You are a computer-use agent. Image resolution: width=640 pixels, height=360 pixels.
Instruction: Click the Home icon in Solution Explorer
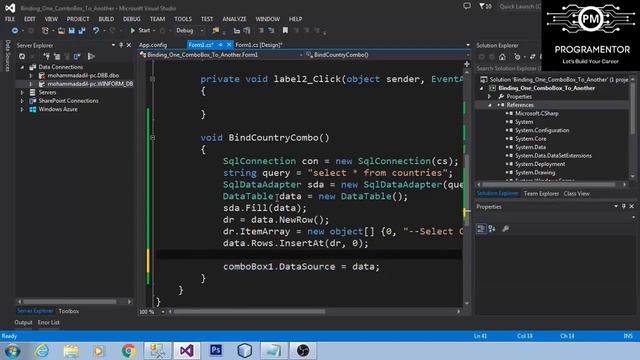click(x=502, y=57)
